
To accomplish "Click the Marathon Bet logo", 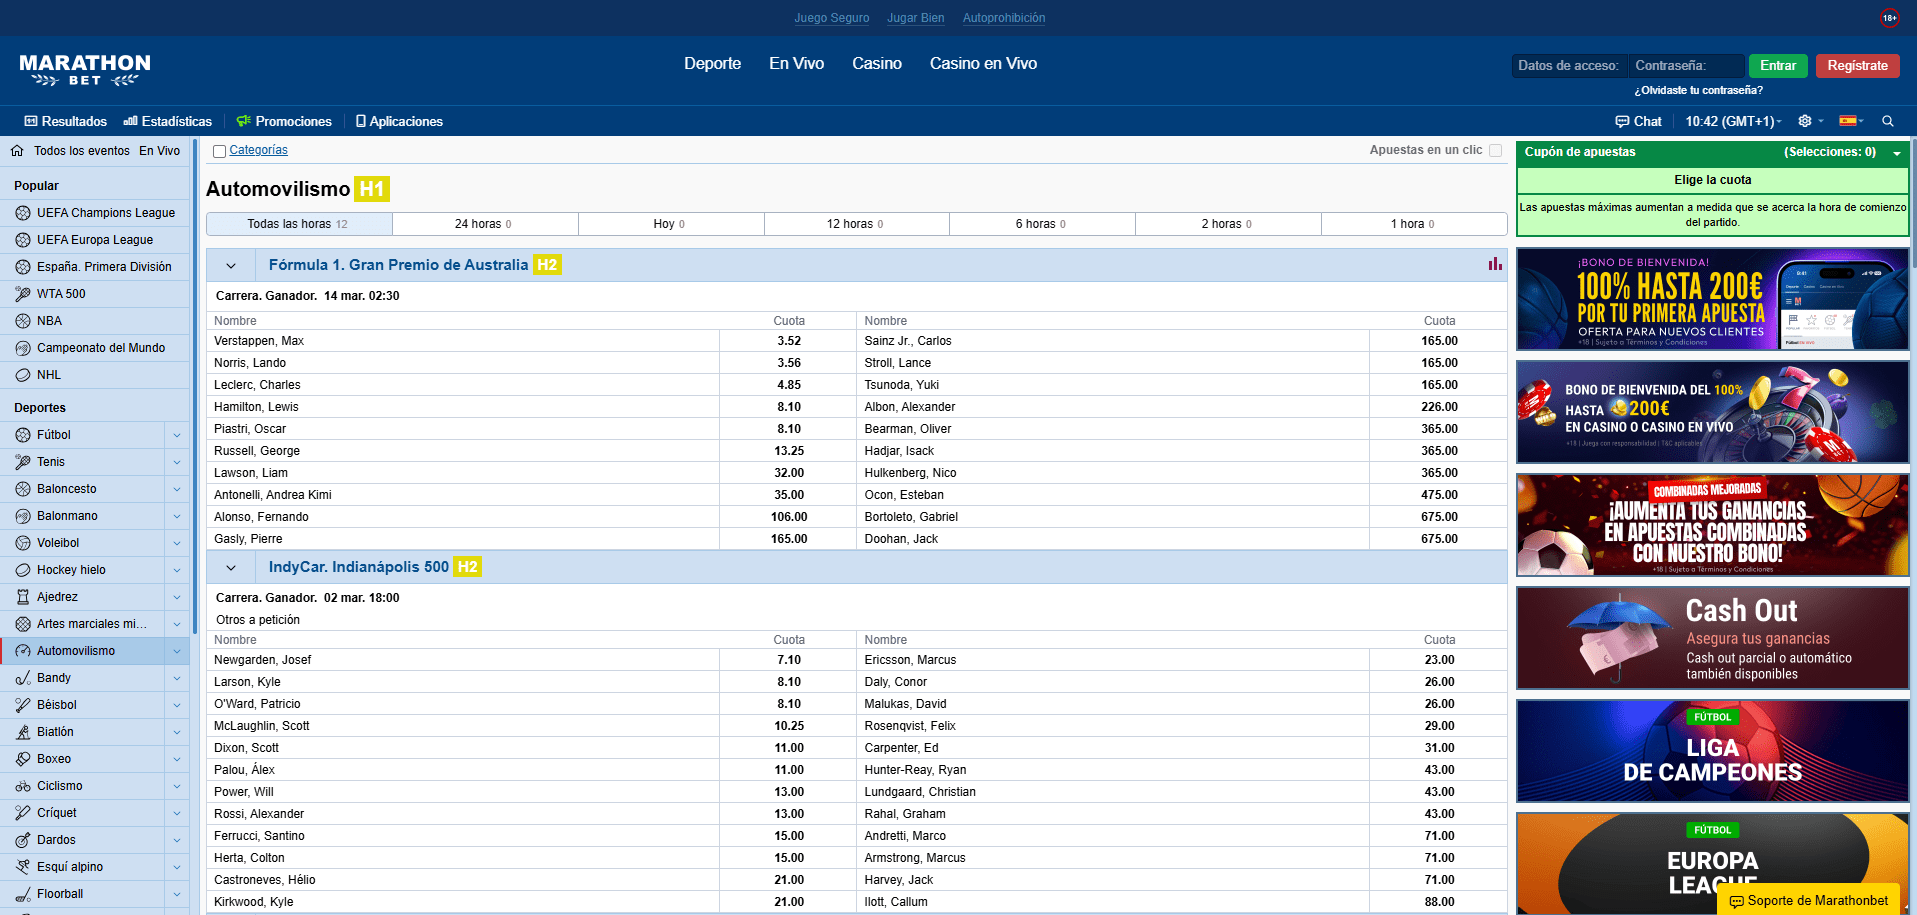I will tap(85, 70).
